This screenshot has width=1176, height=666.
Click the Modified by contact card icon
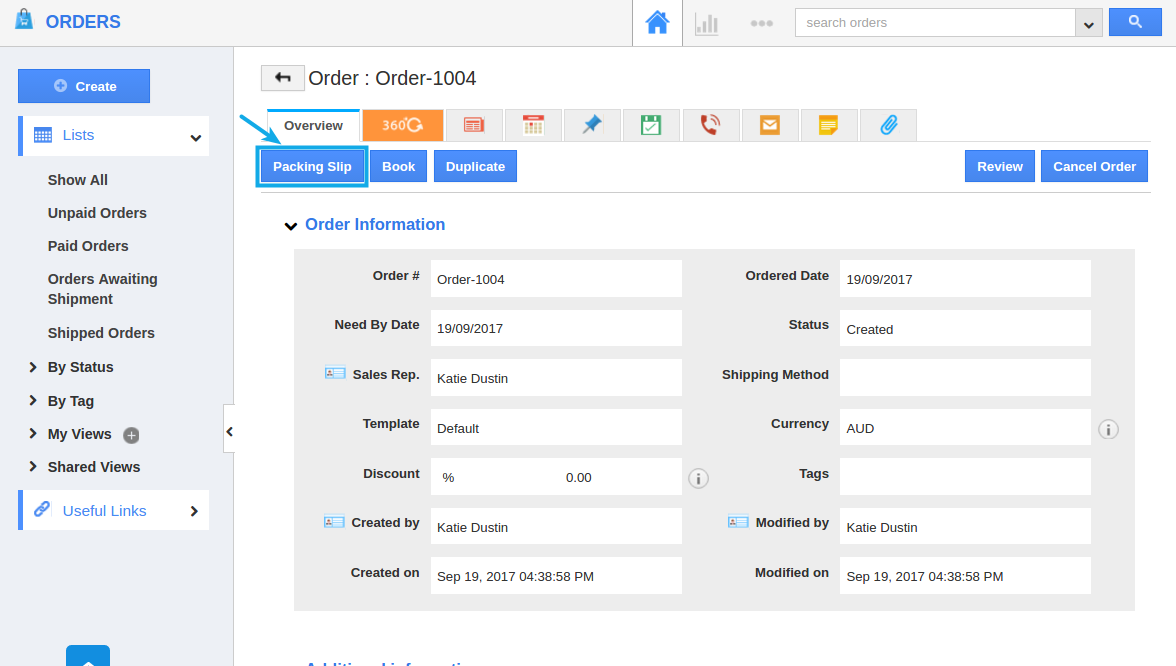[738, 521]
